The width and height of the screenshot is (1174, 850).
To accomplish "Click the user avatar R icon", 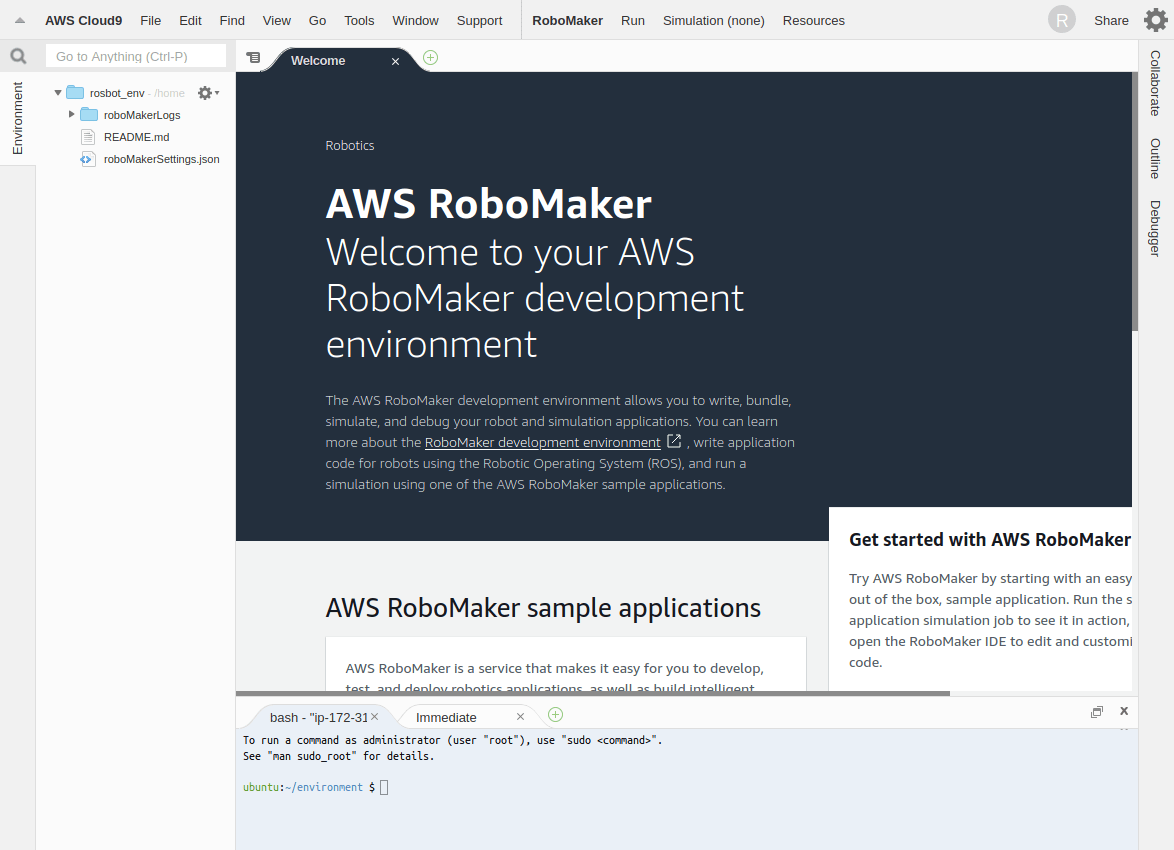I will point(1062,20).
